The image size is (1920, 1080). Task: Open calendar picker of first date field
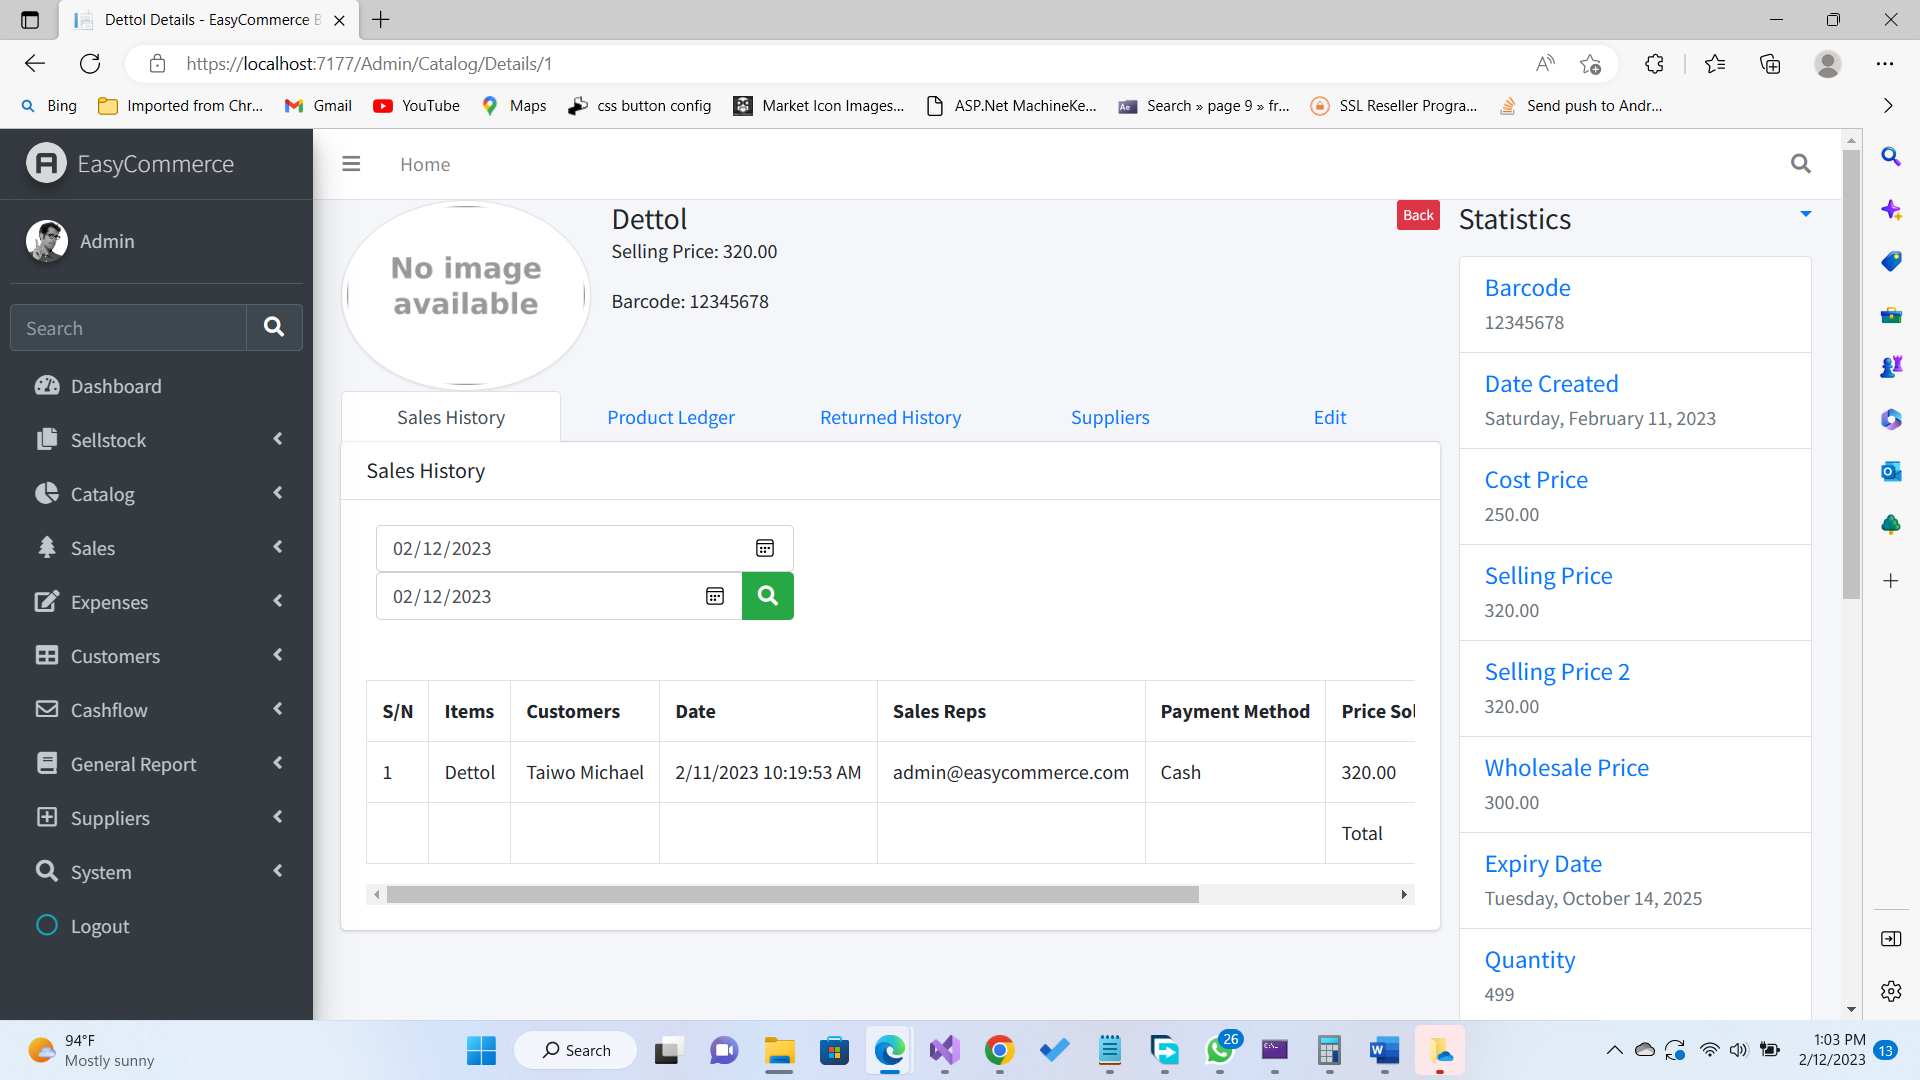tap(764, 548)
